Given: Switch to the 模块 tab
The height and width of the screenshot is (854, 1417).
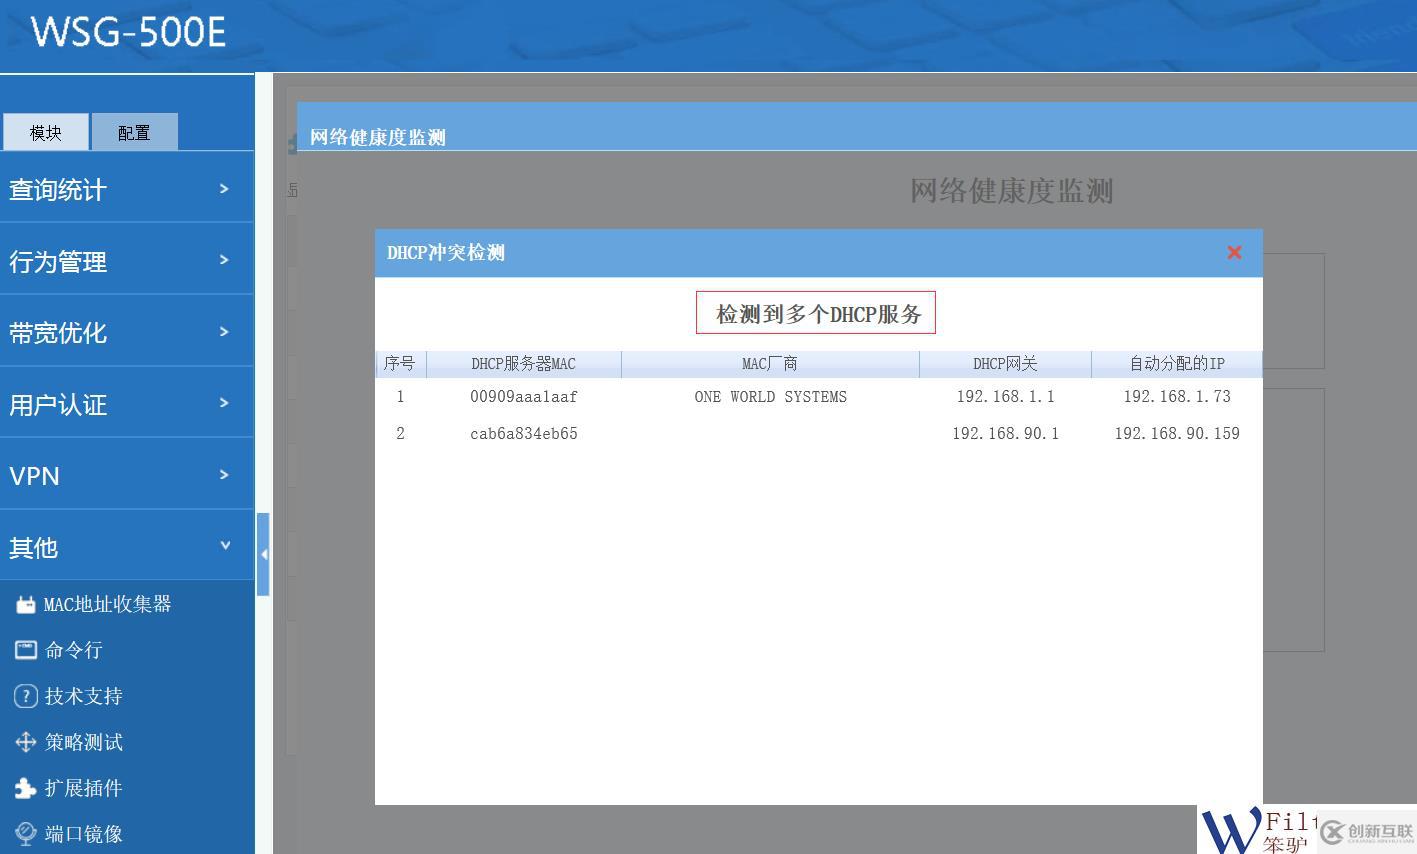Looking at the screenshot, I should 45,131.
